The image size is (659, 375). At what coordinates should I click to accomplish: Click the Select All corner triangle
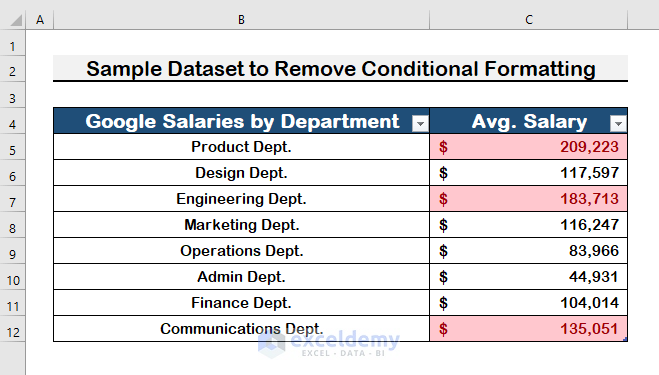pos(16,20)
